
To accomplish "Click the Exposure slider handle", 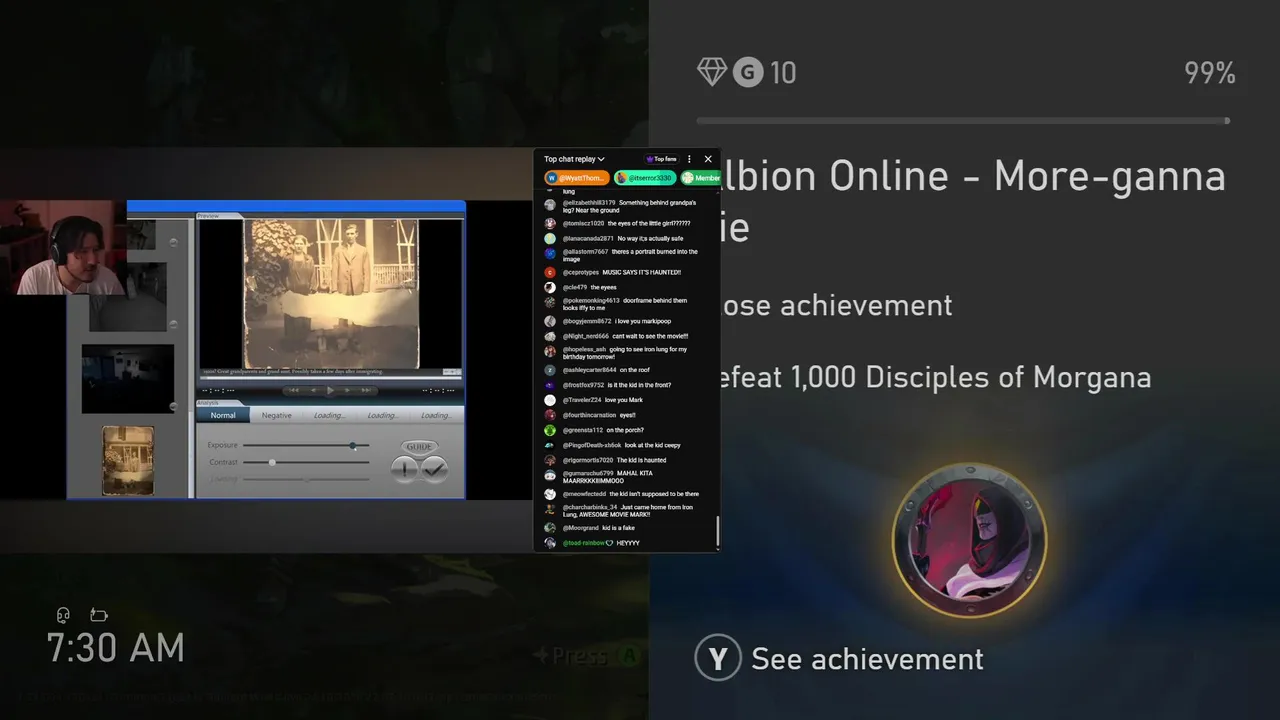I will tap(353, 446).
